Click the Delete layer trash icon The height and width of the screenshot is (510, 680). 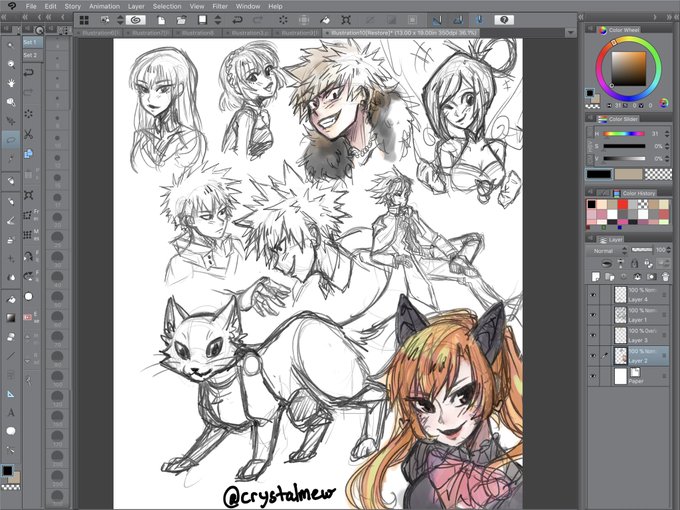click(665, 276)
